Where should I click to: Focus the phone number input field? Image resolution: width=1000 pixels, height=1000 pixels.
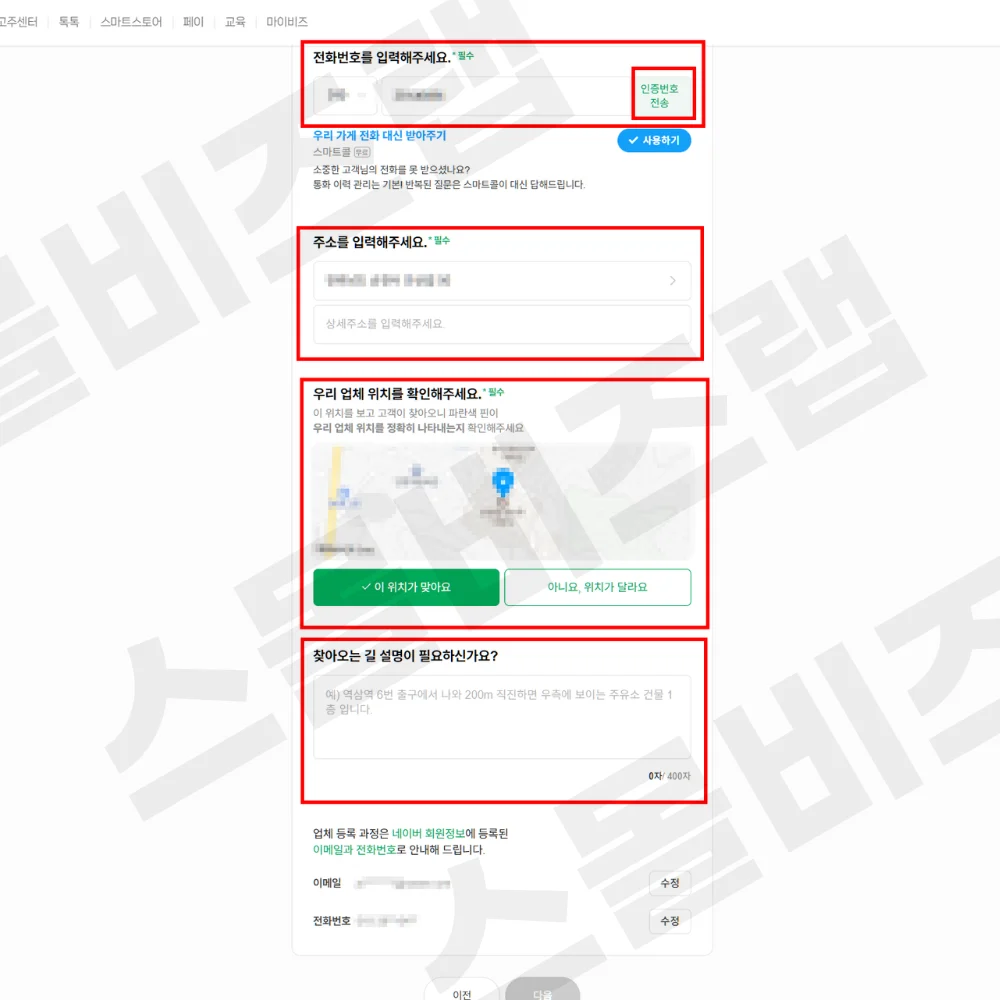pyautogui.click(x=507, y=96)
